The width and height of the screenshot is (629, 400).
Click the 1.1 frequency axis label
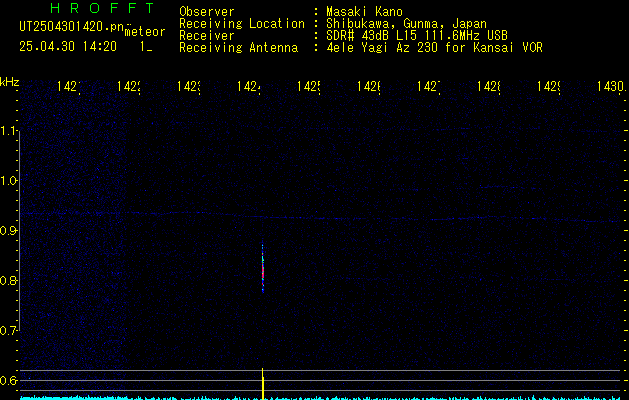coord(9,131)
